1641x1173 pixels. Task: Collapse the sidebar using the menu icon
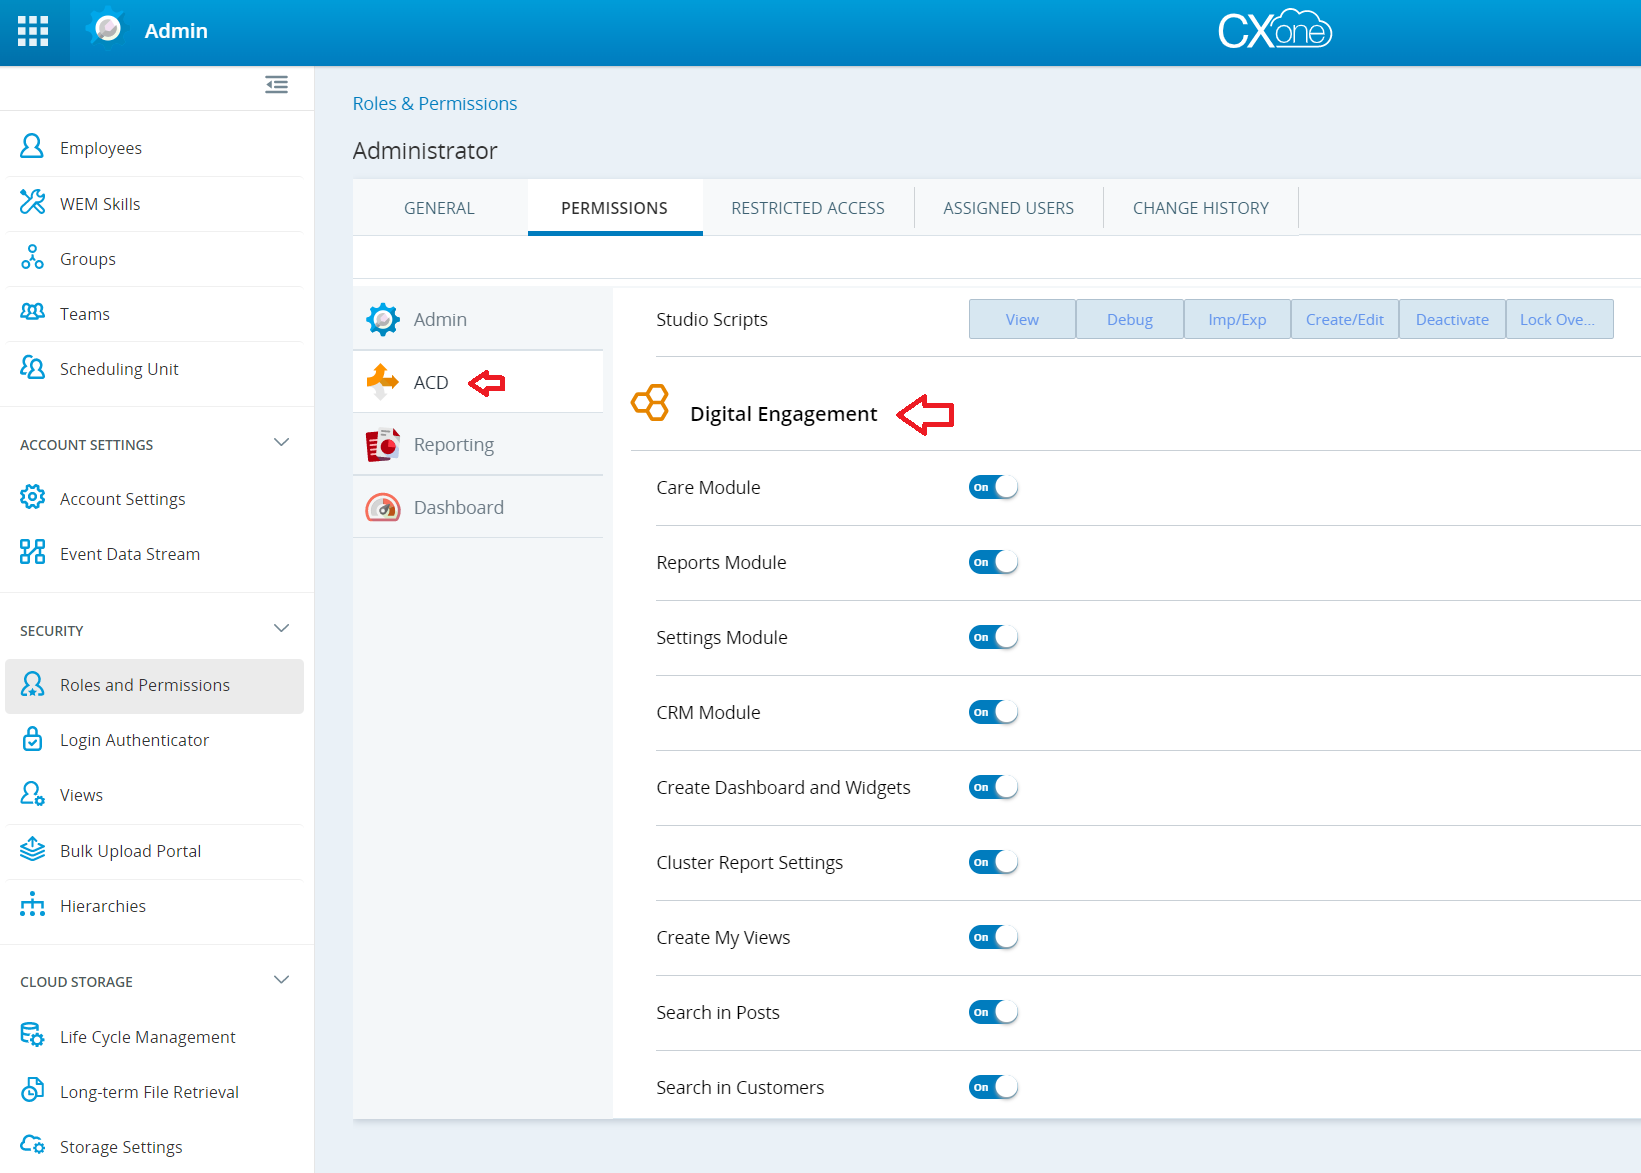(x=276, y=85)
